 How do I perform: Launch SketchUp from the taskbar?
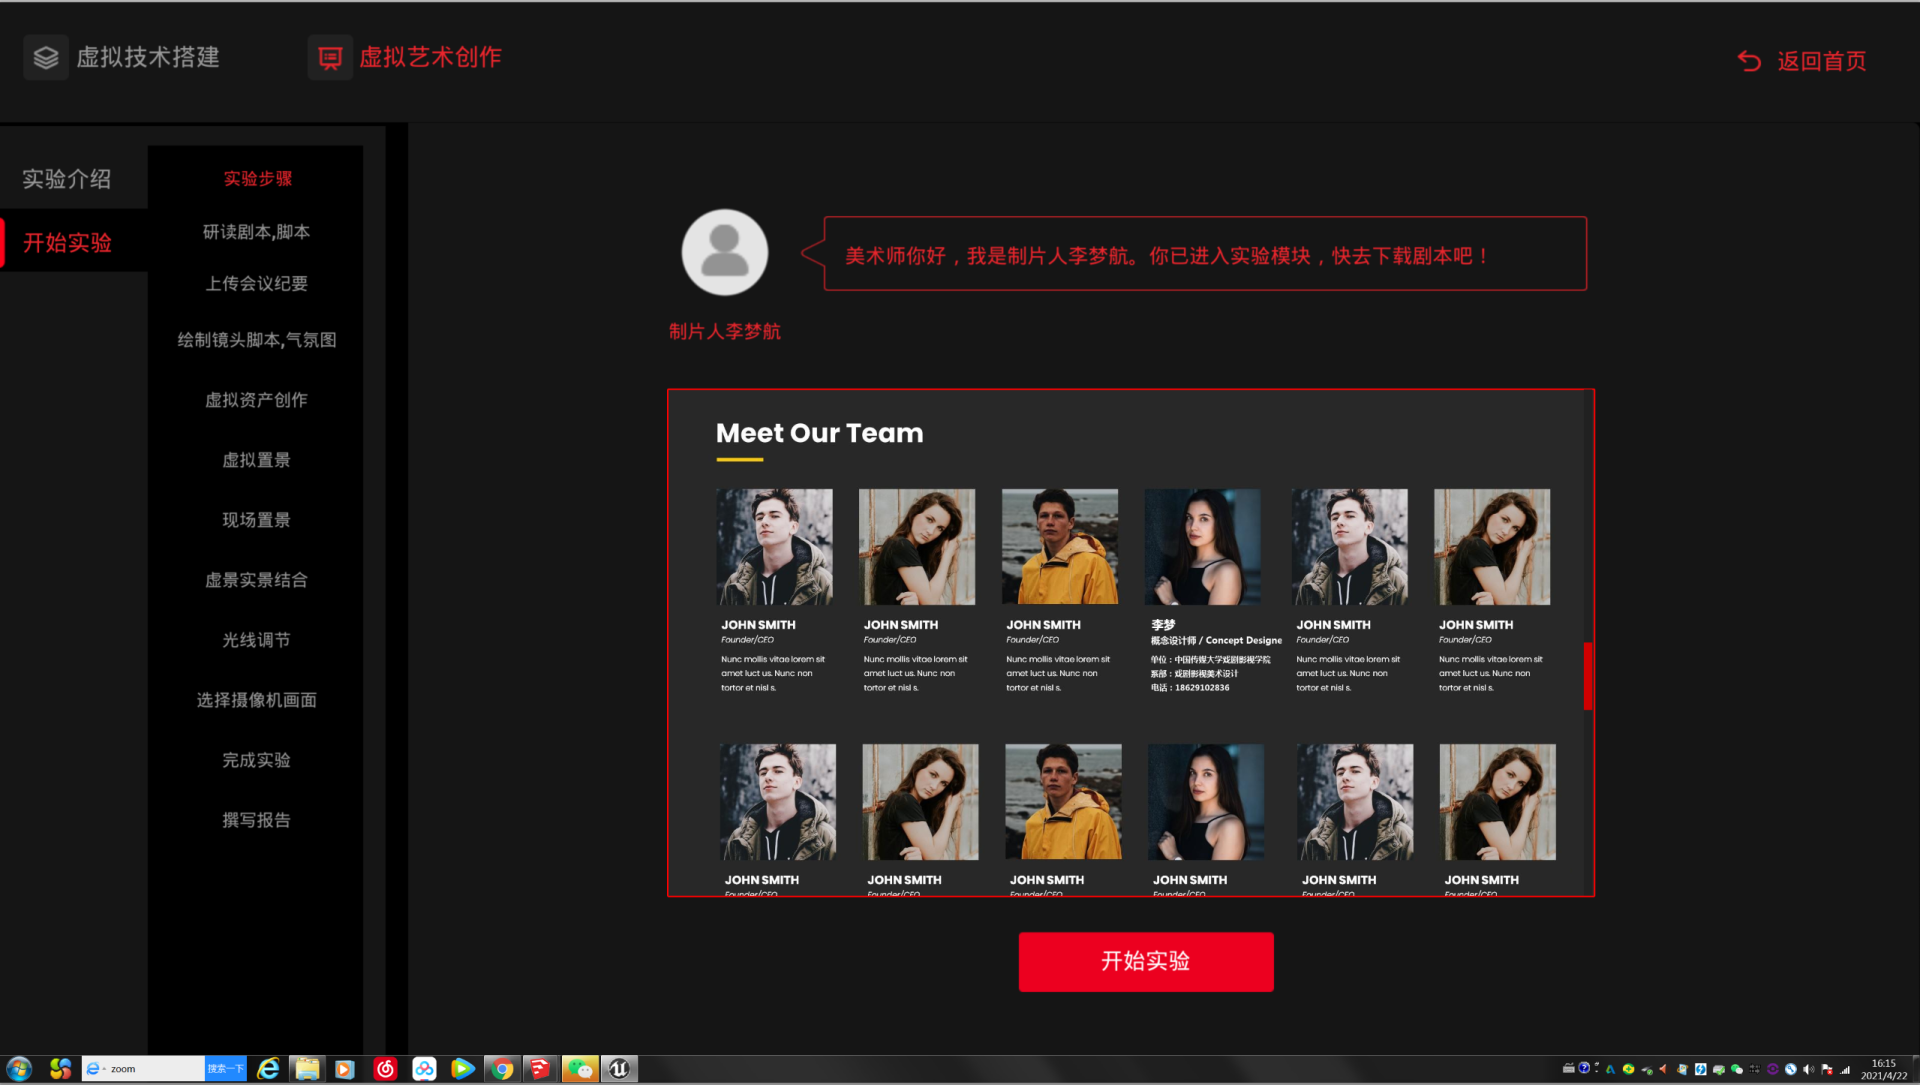tap(540, 1069)
